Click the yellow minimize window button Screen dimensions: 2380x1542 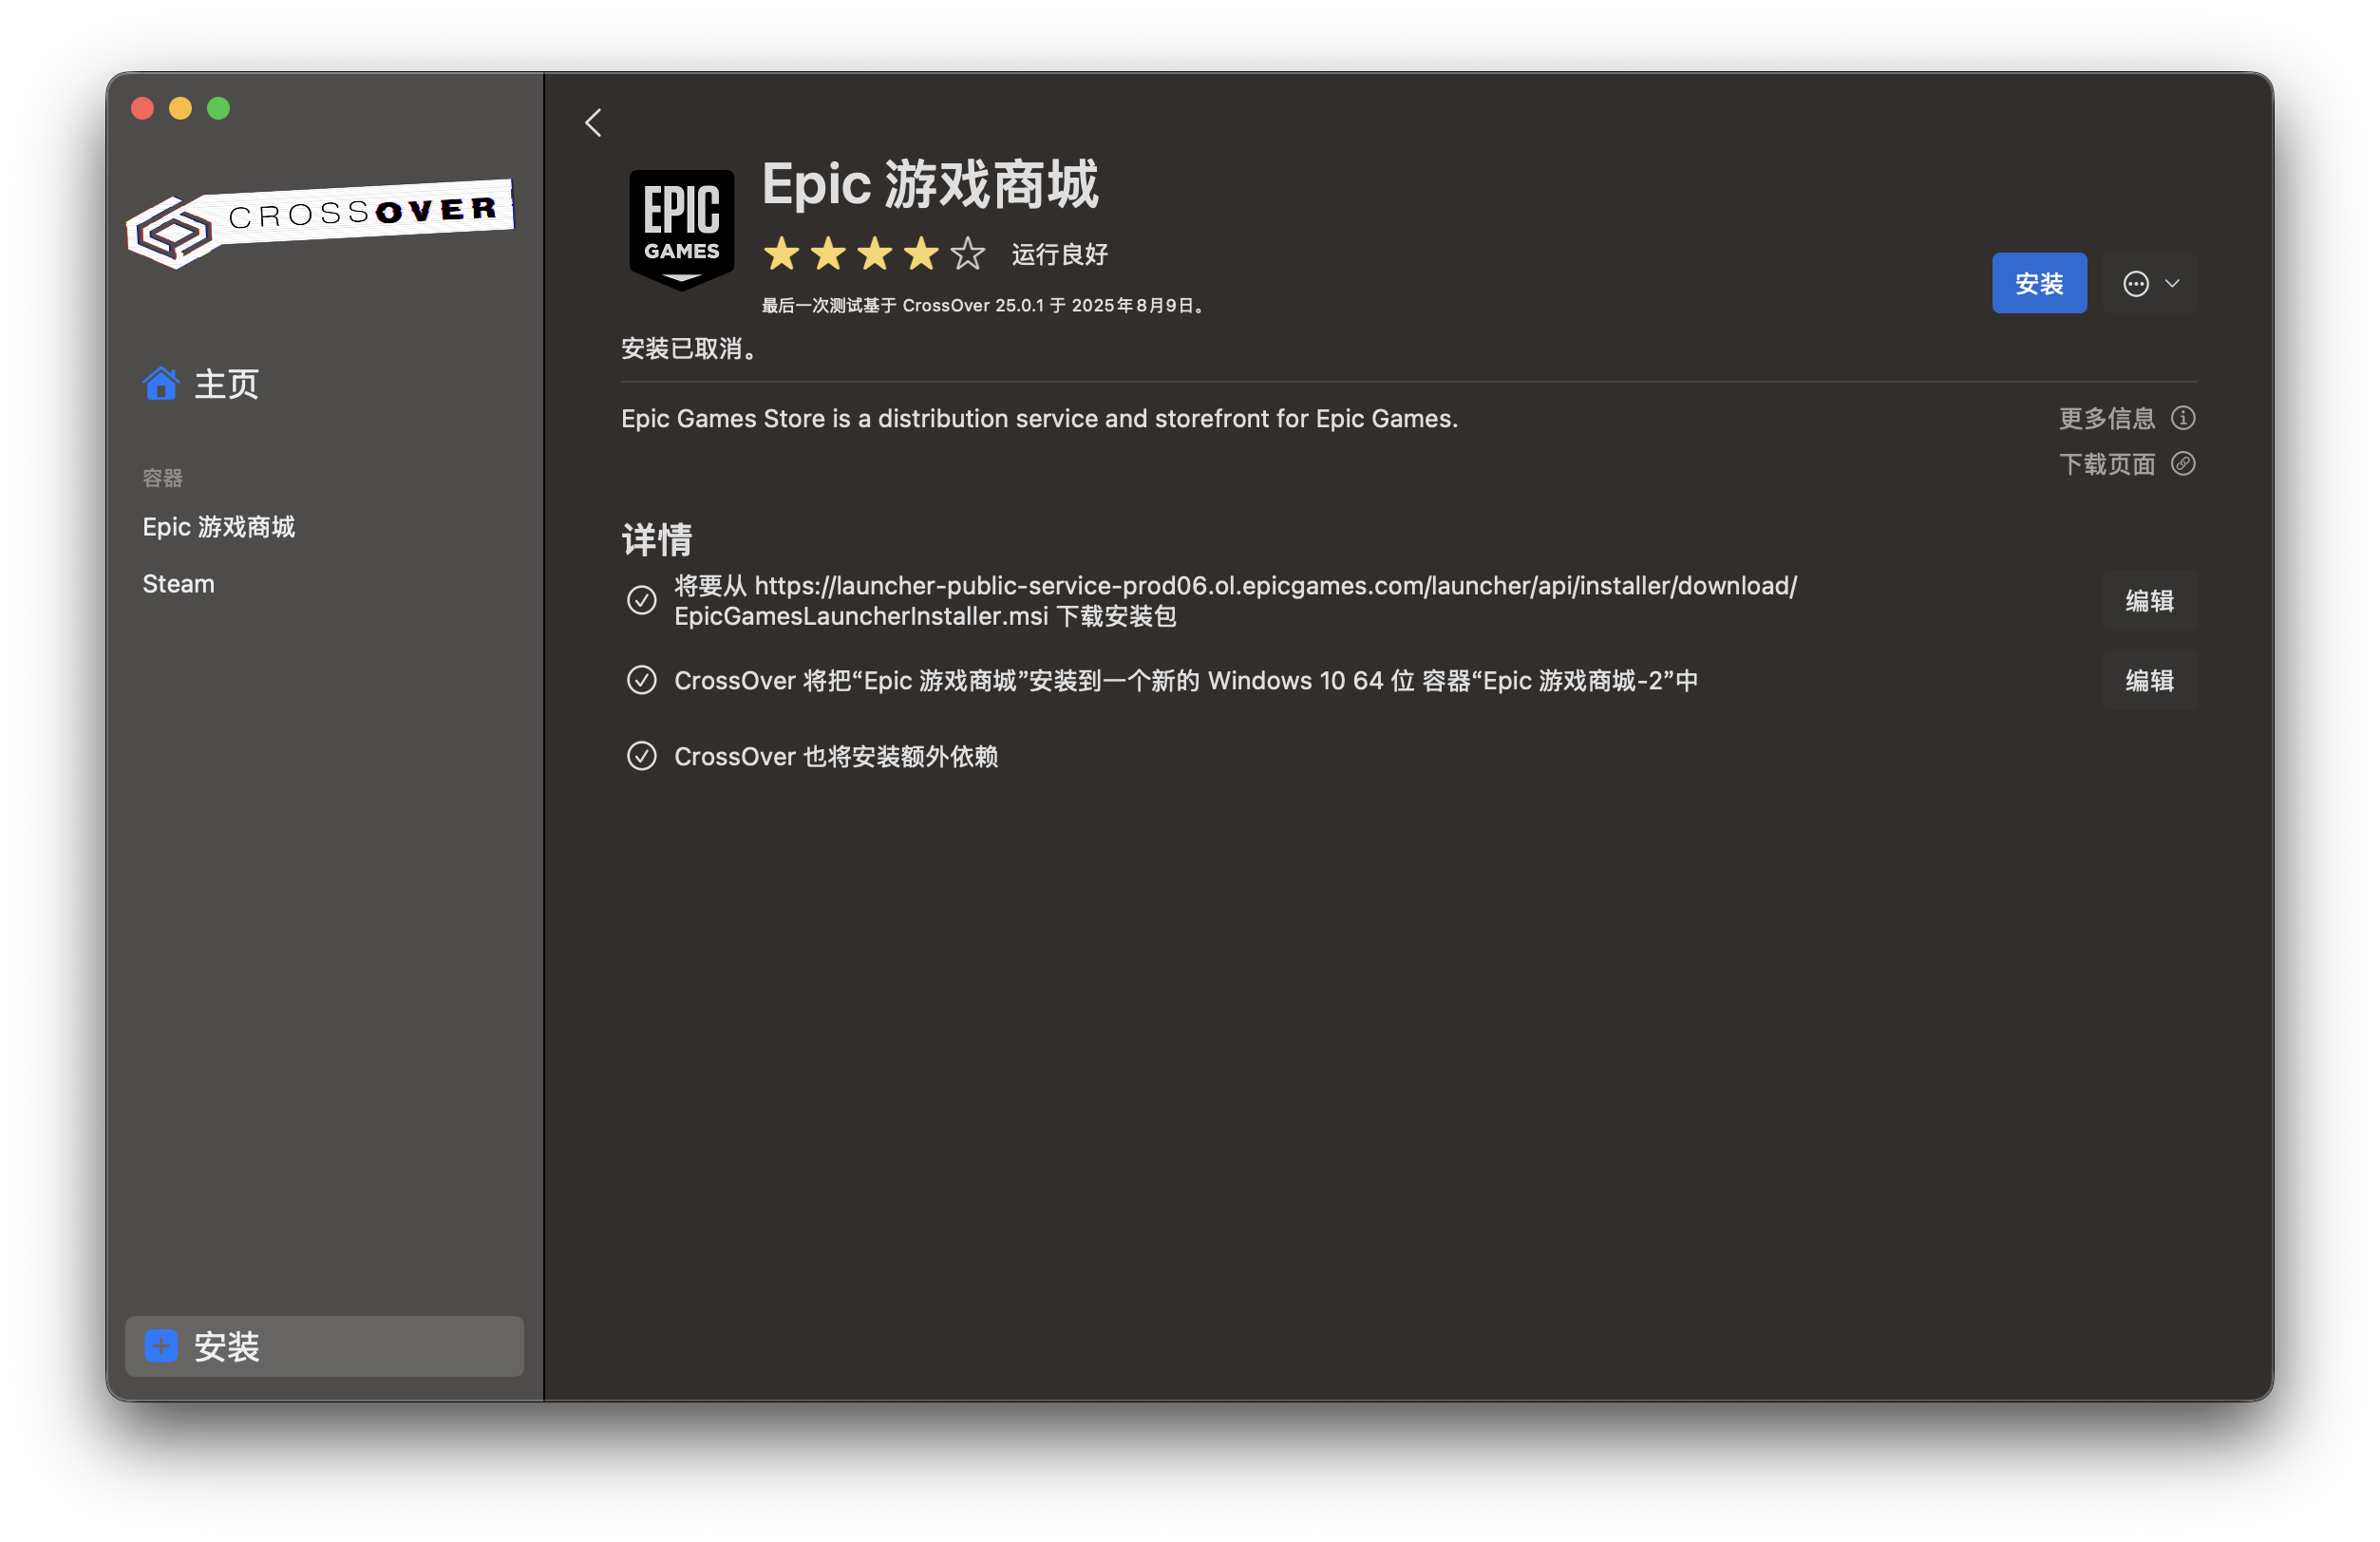(x=181, y=108)
